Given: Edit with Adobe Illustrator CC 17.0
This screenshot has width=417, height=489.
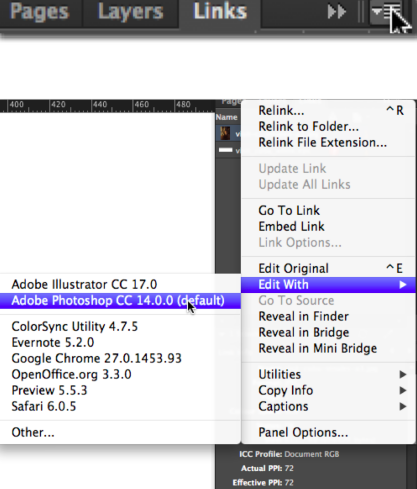Looking at the screenshot, I should coord(120,284).
